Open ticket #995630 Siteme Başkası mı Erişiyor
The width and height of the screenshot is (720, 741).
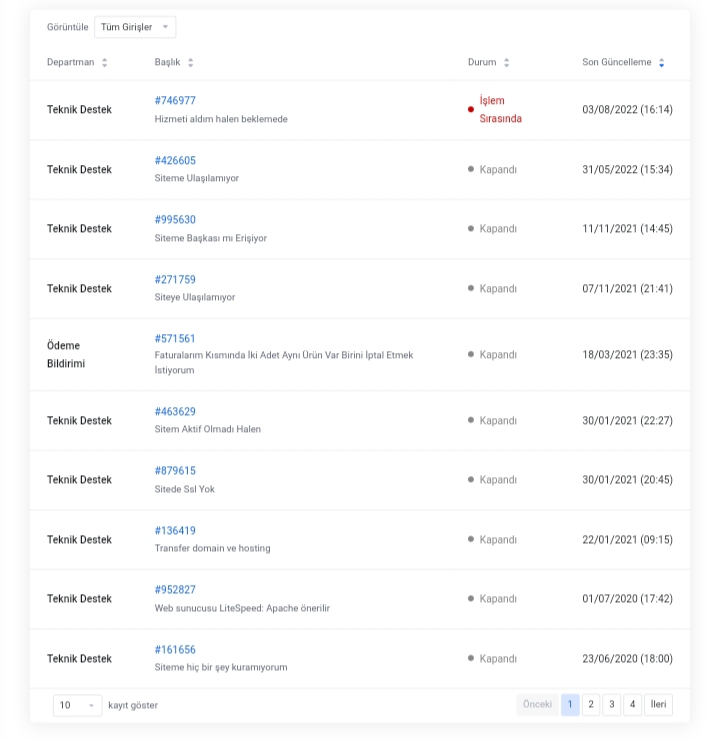pos(175,220)
